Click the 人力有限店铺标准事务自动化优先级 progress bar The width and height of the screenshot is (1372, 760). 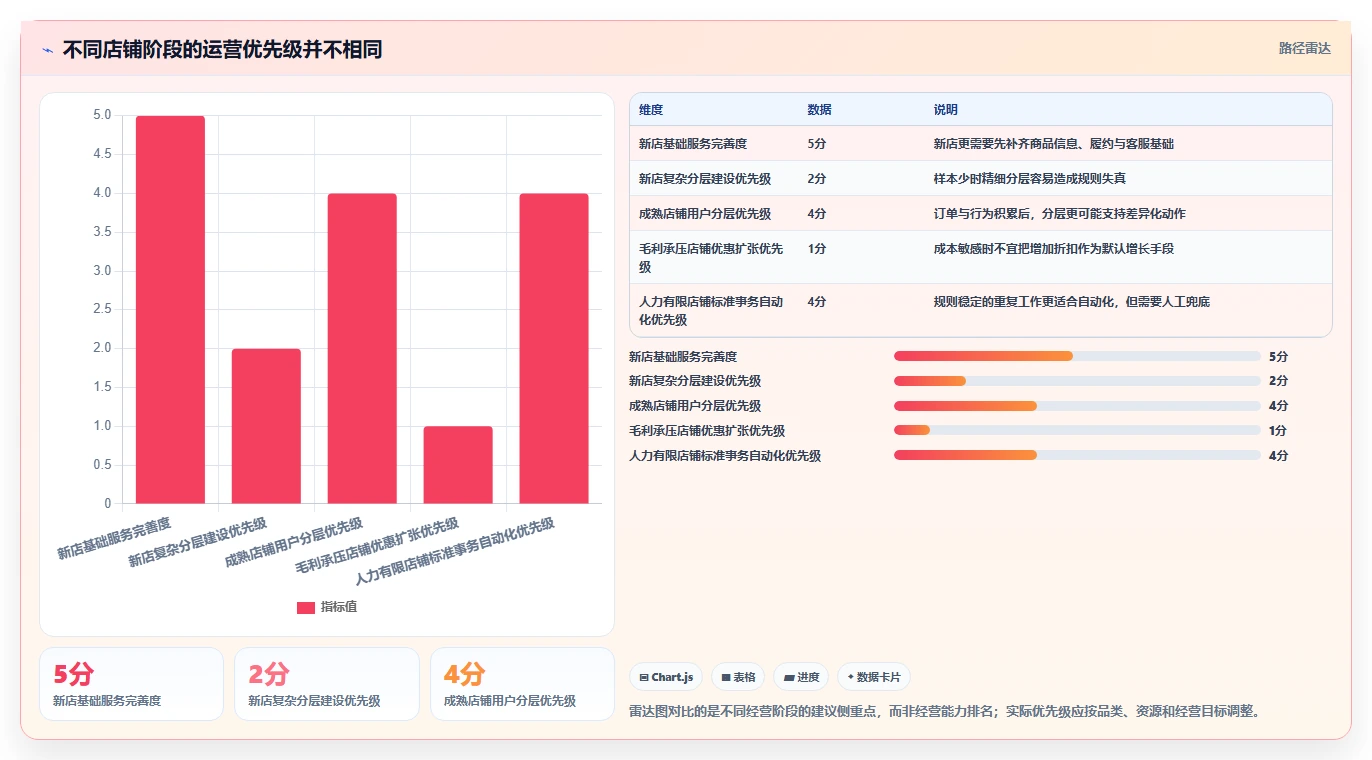tap(1077, 456)
